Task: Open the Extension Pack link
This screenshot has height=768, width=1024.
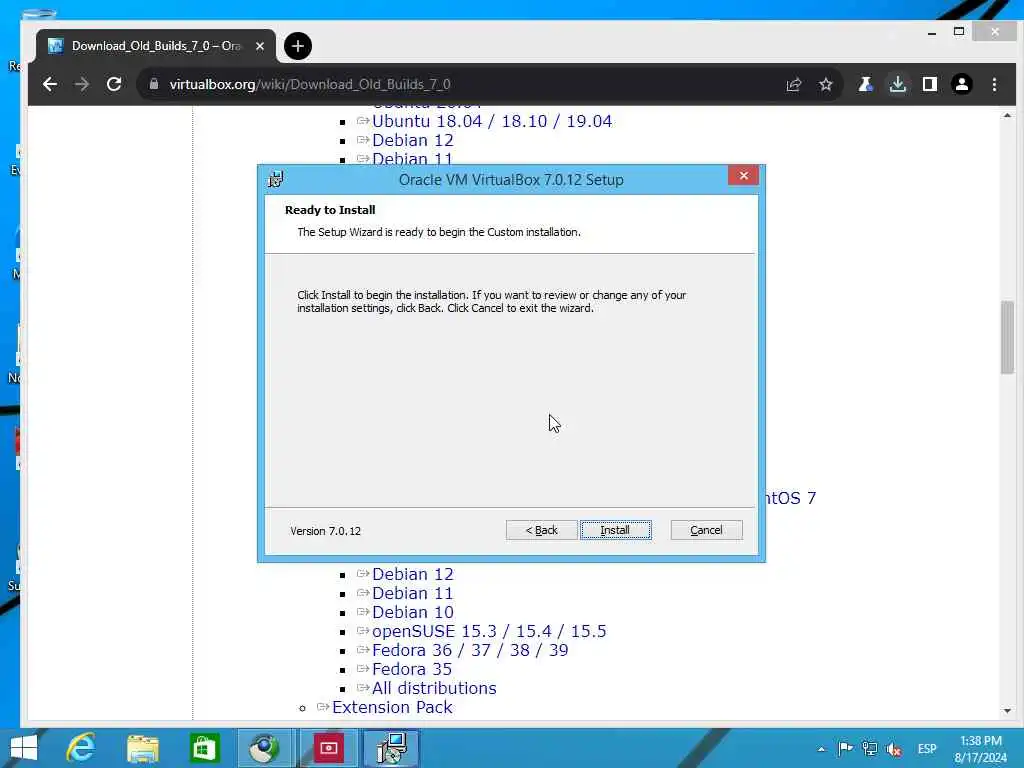Action: pos(392,707)
